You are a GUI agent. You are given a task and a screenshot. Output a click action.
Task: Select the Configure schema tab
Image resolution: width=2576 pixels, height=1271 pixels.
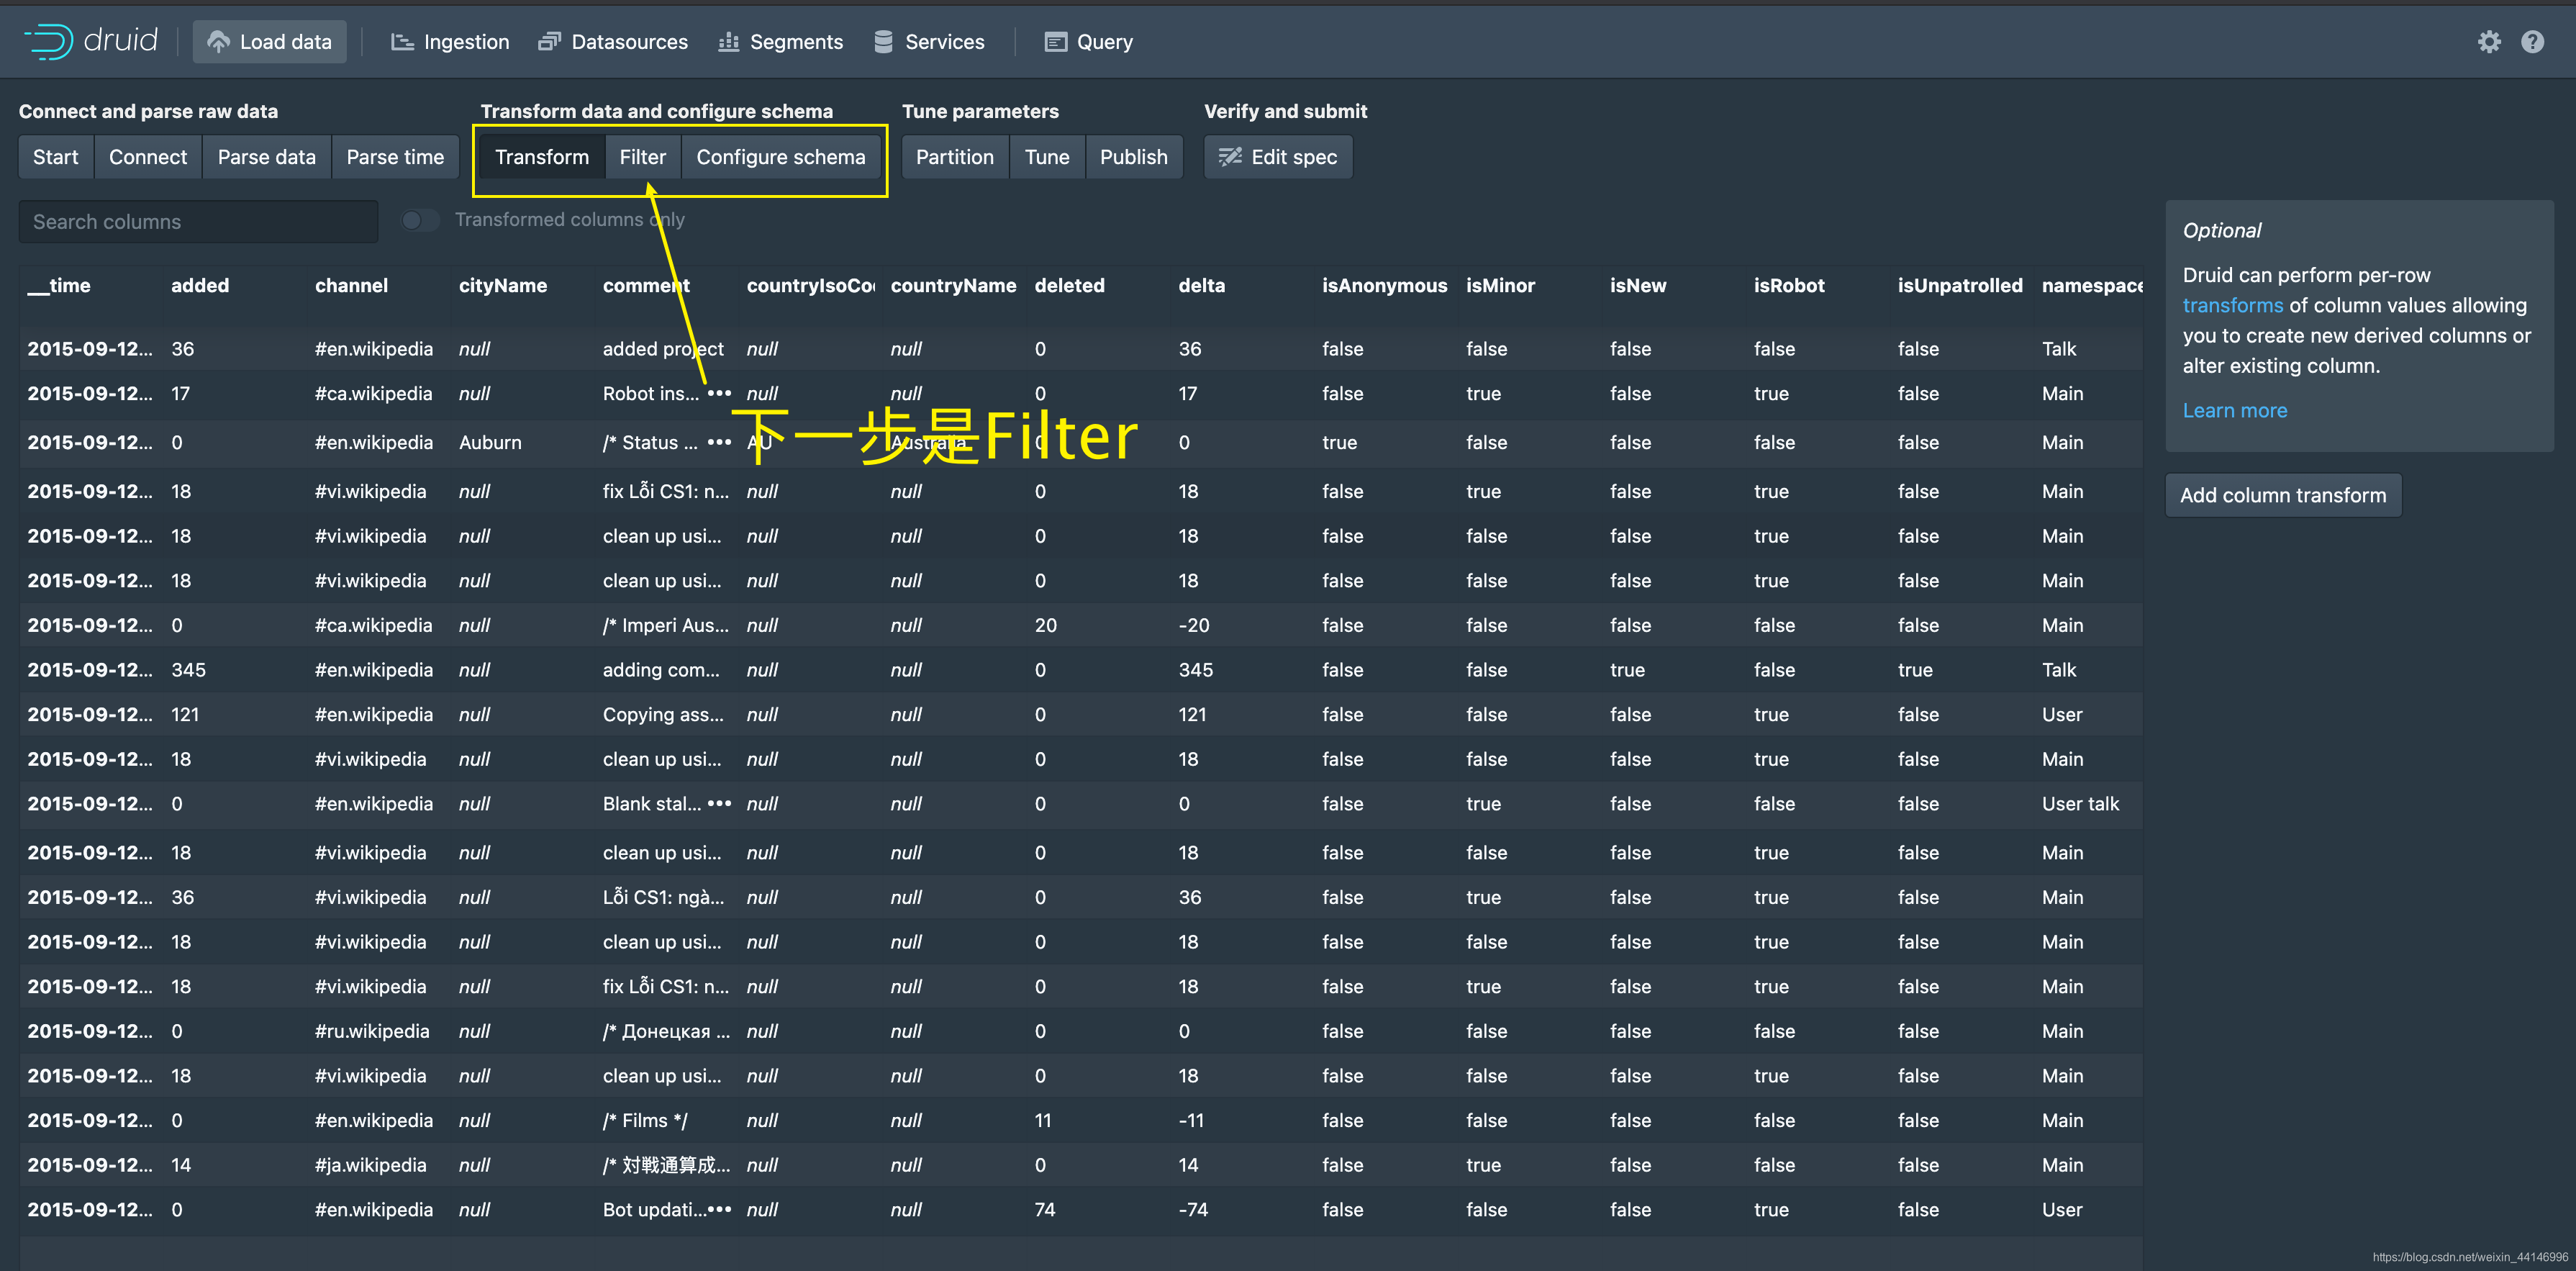(x=781, y=156)
